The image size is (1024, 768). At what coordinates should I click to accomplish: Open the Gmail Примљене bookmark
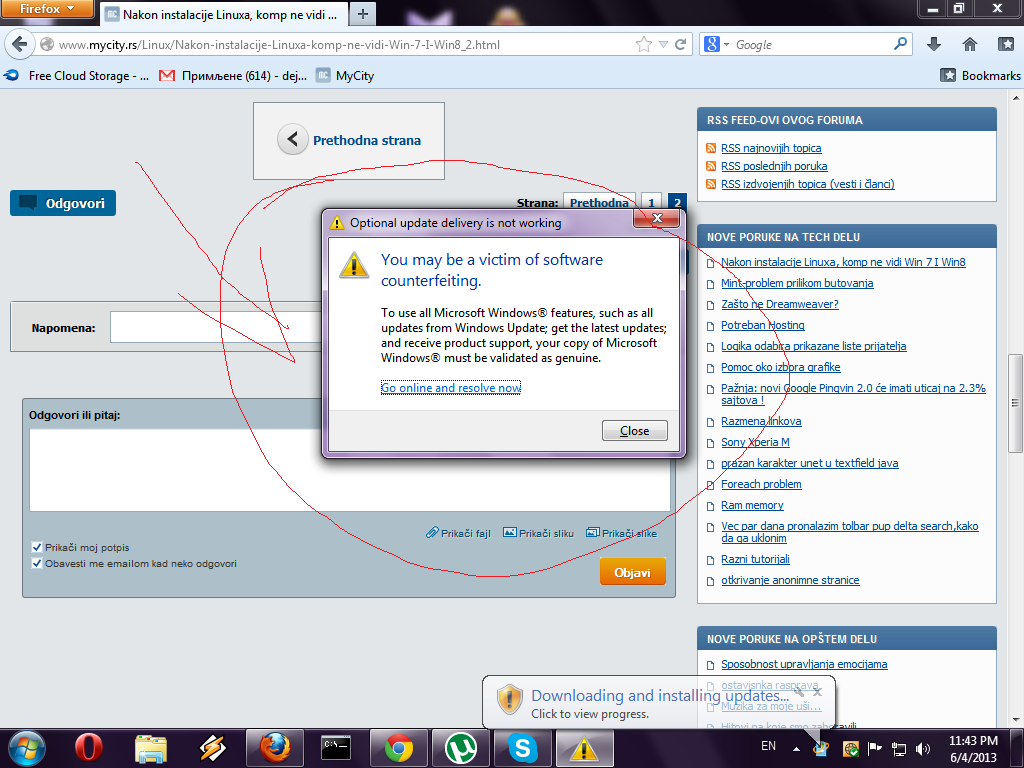click(233, 76)
